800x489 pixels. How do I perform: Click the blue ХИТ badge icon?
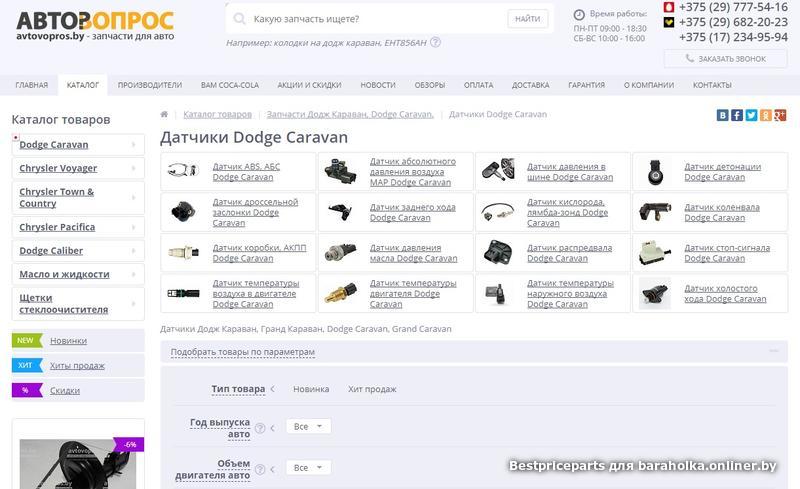coord(27,365)
